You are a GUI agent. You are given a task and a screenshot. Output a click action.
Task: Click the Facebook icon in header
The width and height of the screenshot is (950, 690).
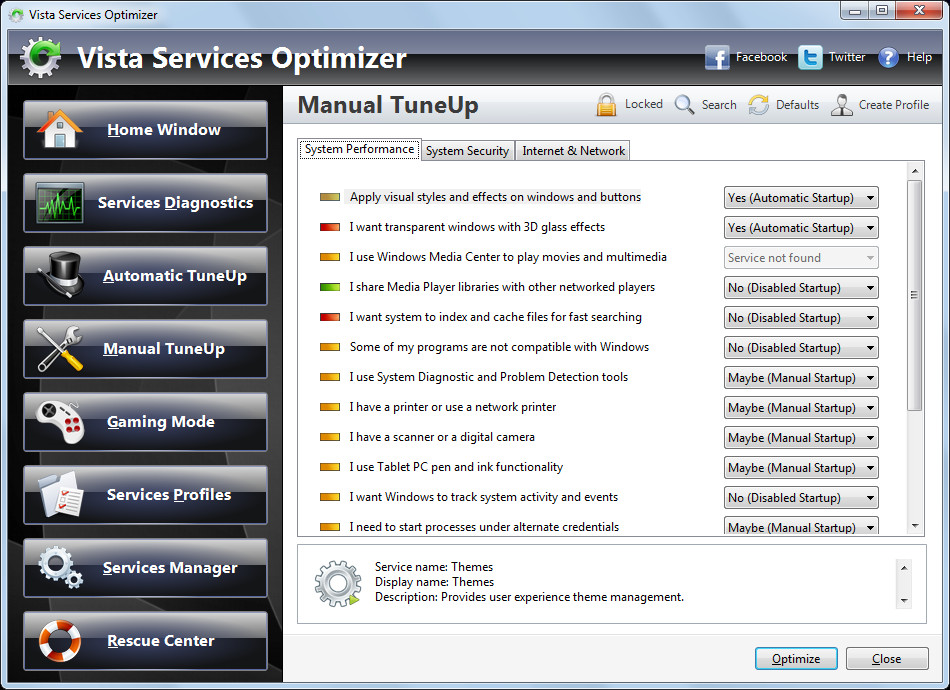pos(717,58)
